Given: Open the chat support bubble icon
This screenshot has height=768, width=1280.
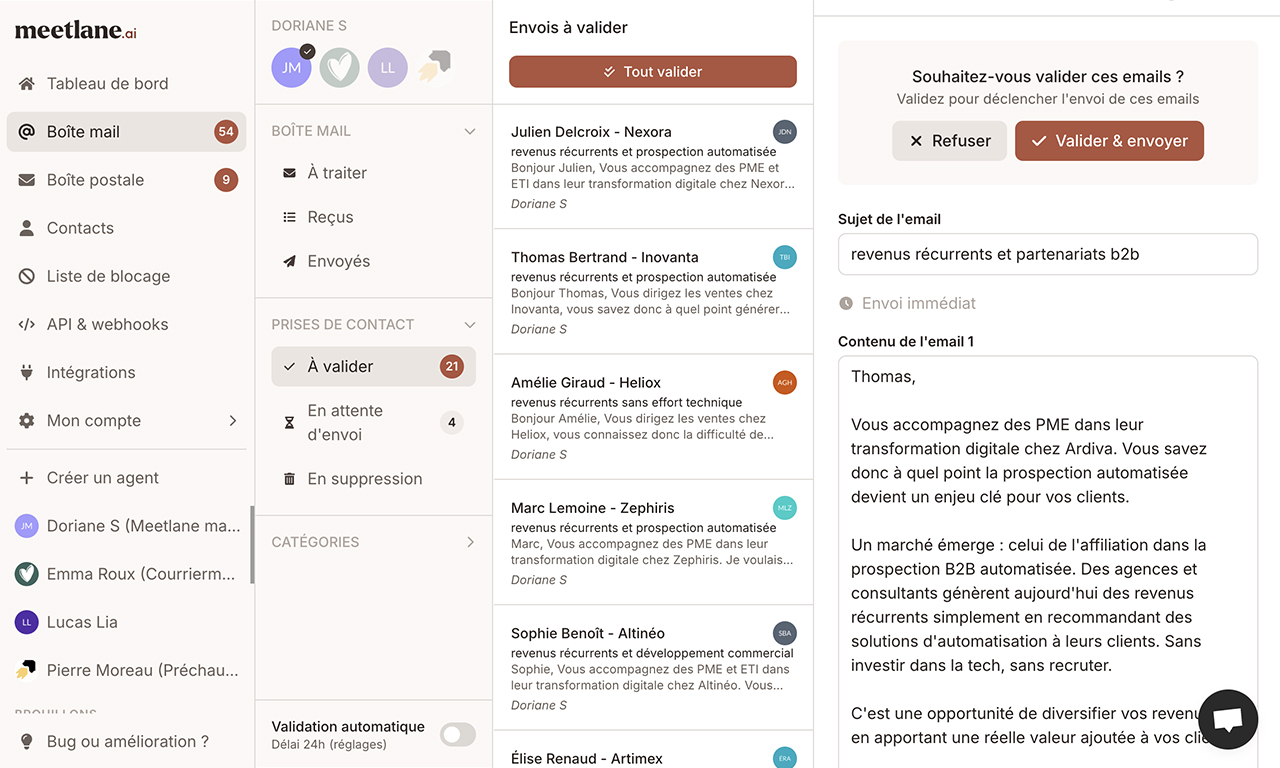Looking at the screenshot, I should tap(1227, 718).
